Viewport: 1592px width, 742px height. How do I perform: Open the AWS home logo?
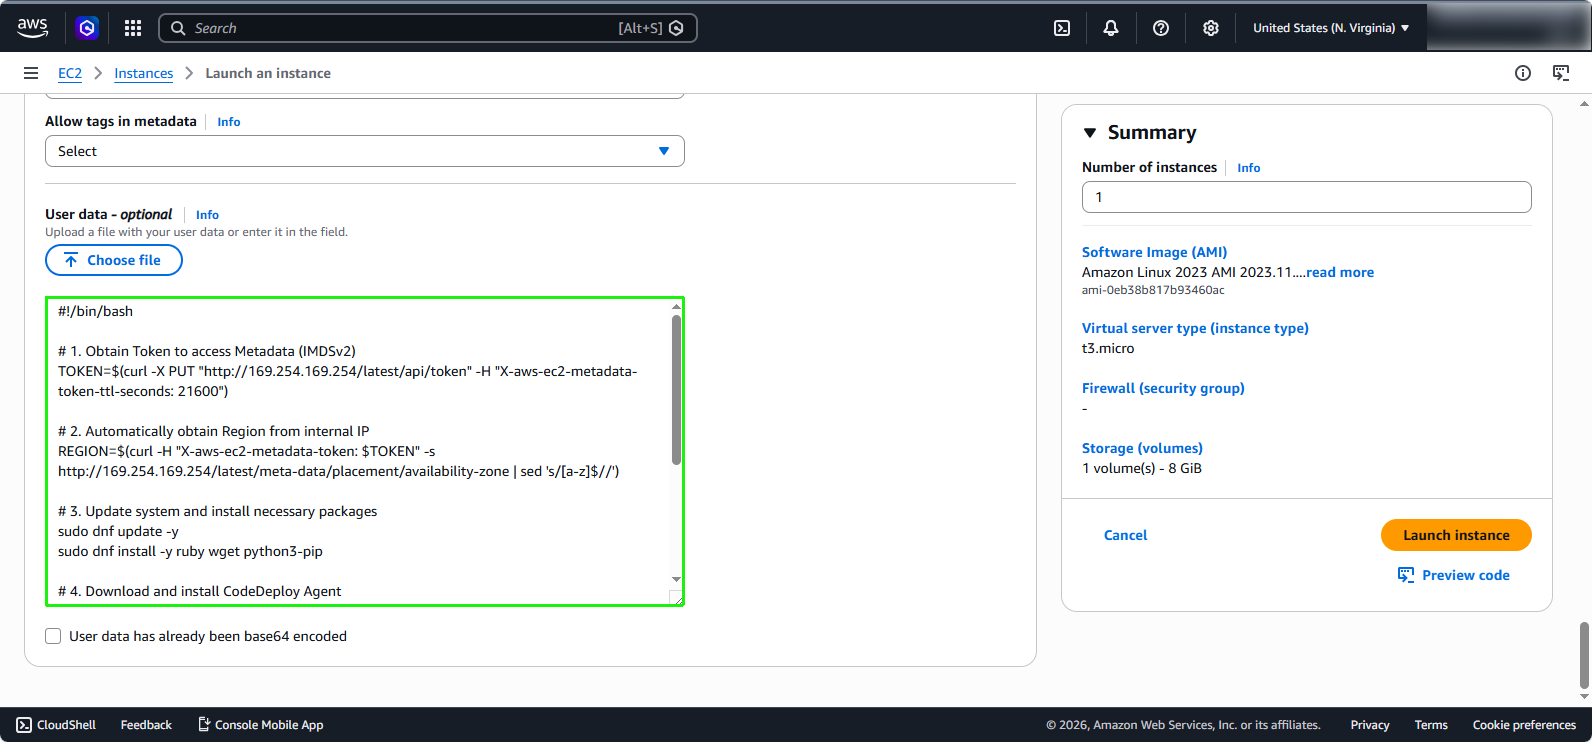33,28
